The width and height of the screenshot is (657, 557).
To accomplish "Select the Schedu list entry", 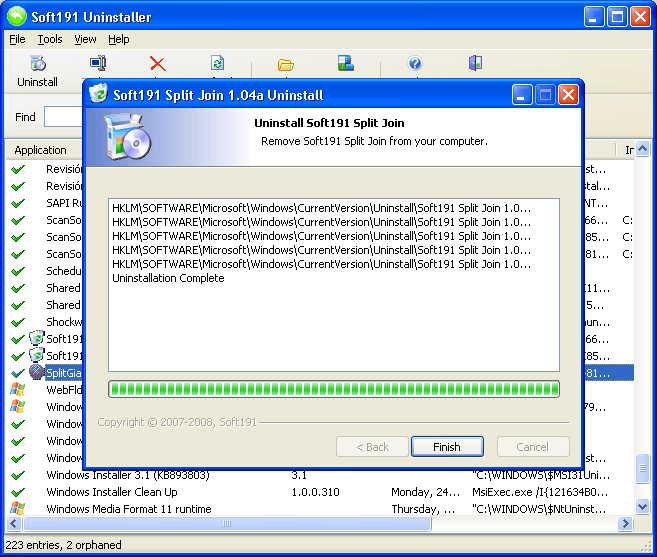I will tap(64, 271).
